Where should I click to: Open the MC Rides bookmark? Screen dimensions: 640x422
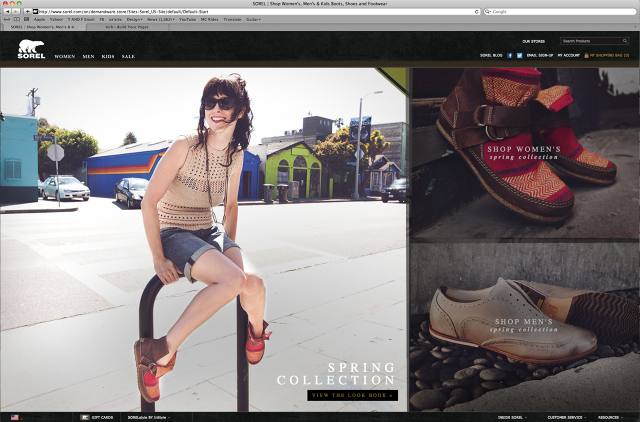point(210,19)
